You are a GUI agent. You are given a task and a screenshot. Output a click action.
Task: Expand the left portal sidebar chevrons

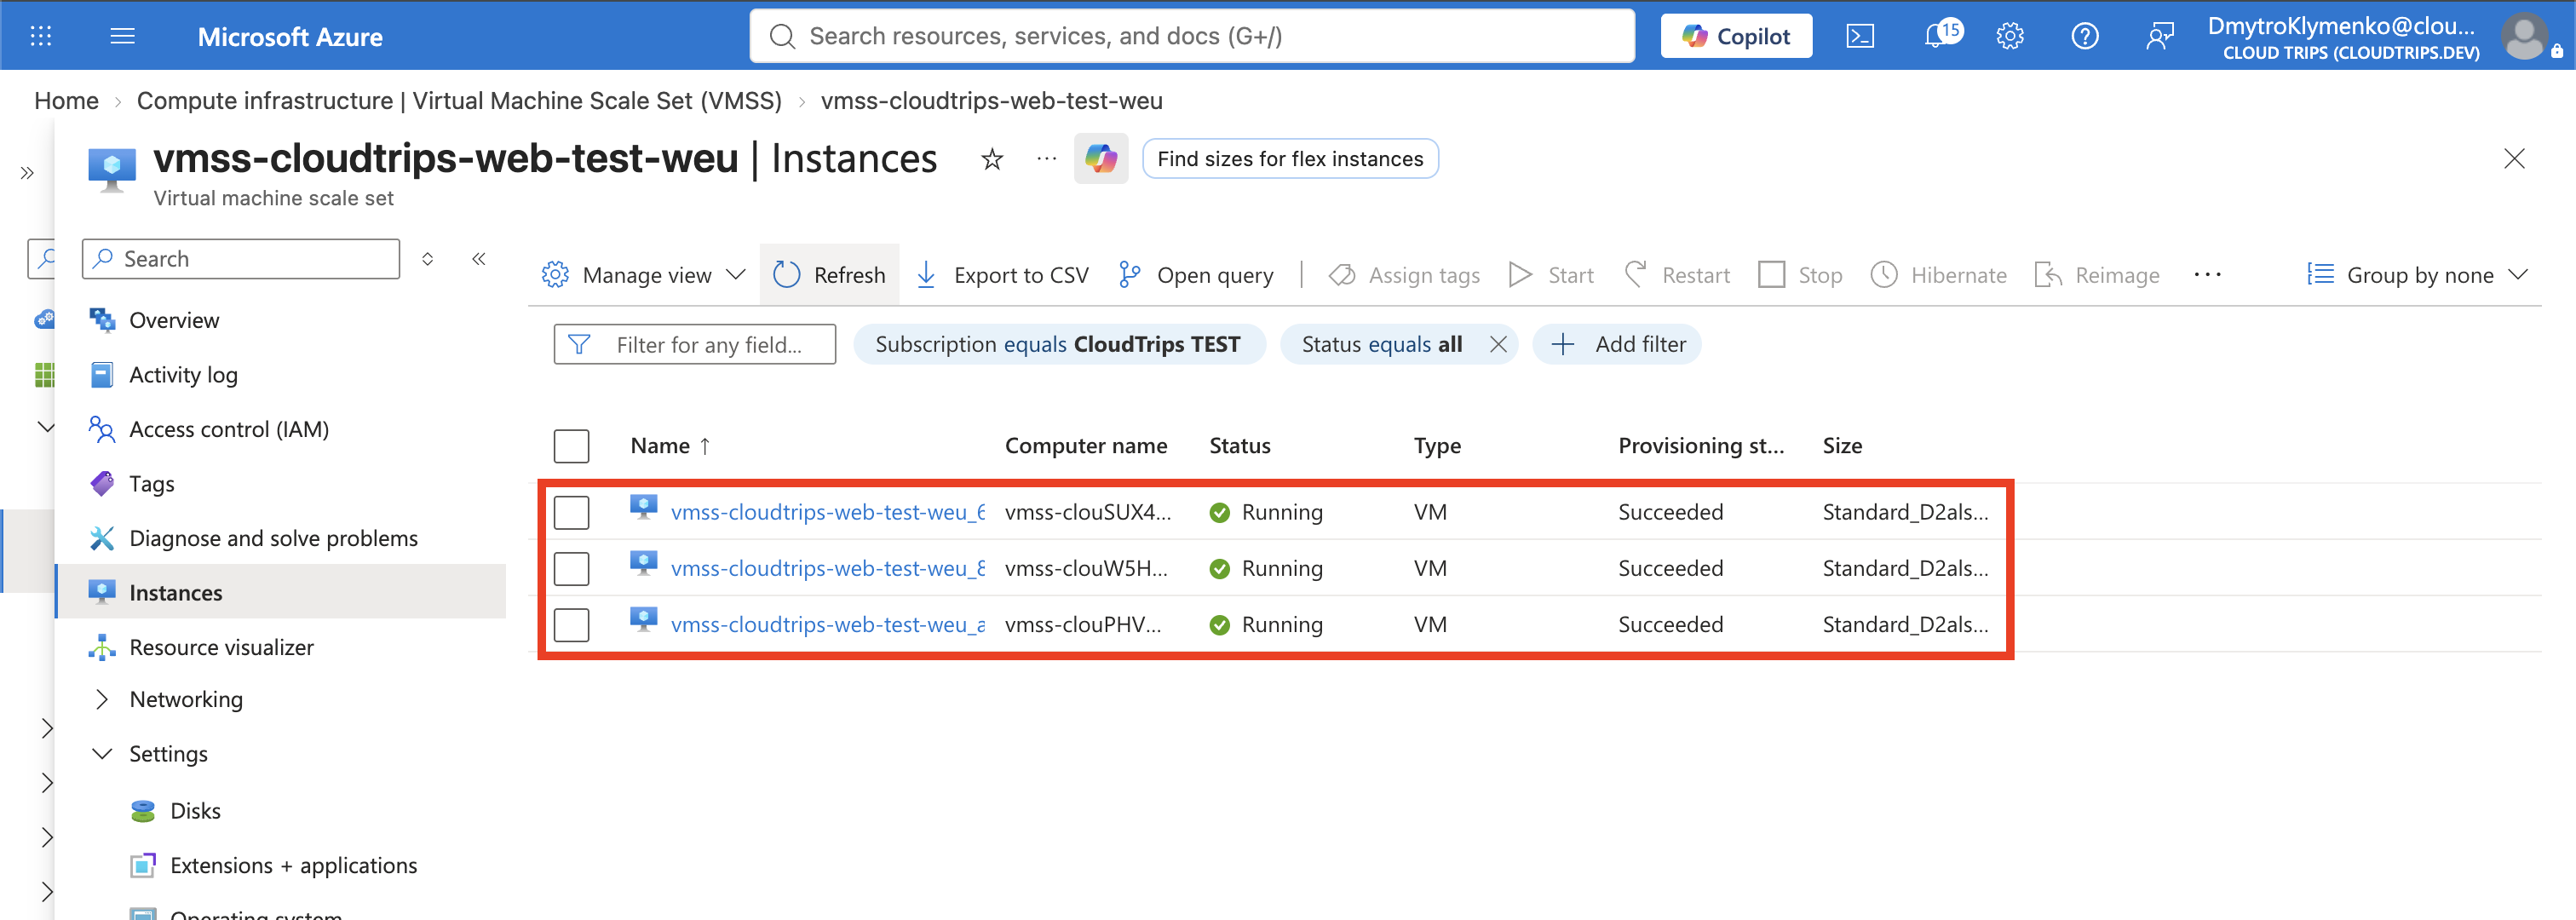tap(27, 173)
